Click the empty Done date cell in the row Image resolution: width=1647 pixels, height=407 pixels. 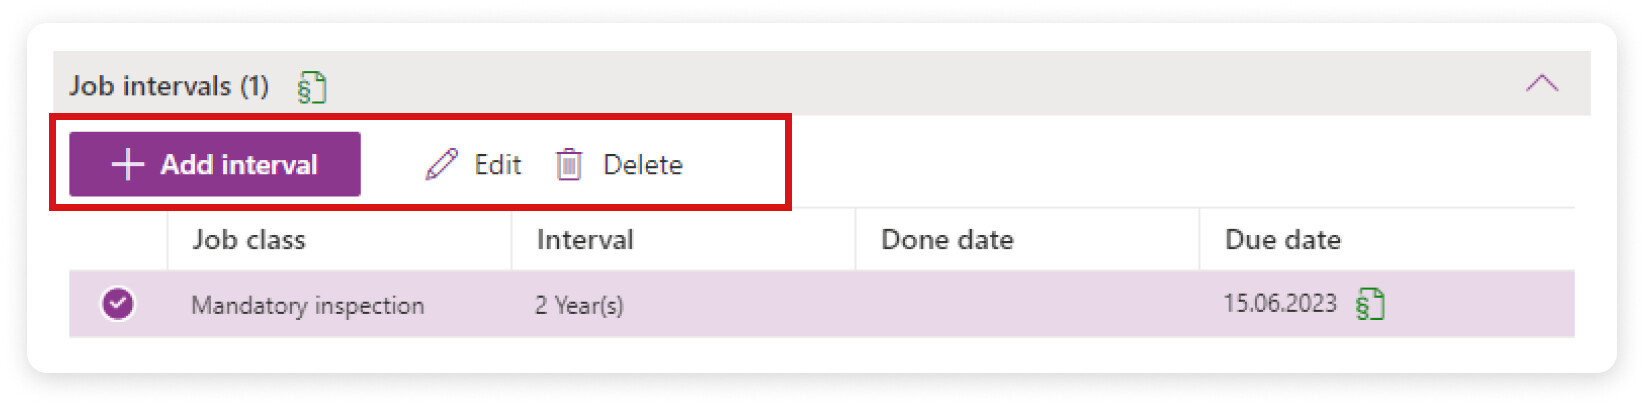click(1027, 304)
